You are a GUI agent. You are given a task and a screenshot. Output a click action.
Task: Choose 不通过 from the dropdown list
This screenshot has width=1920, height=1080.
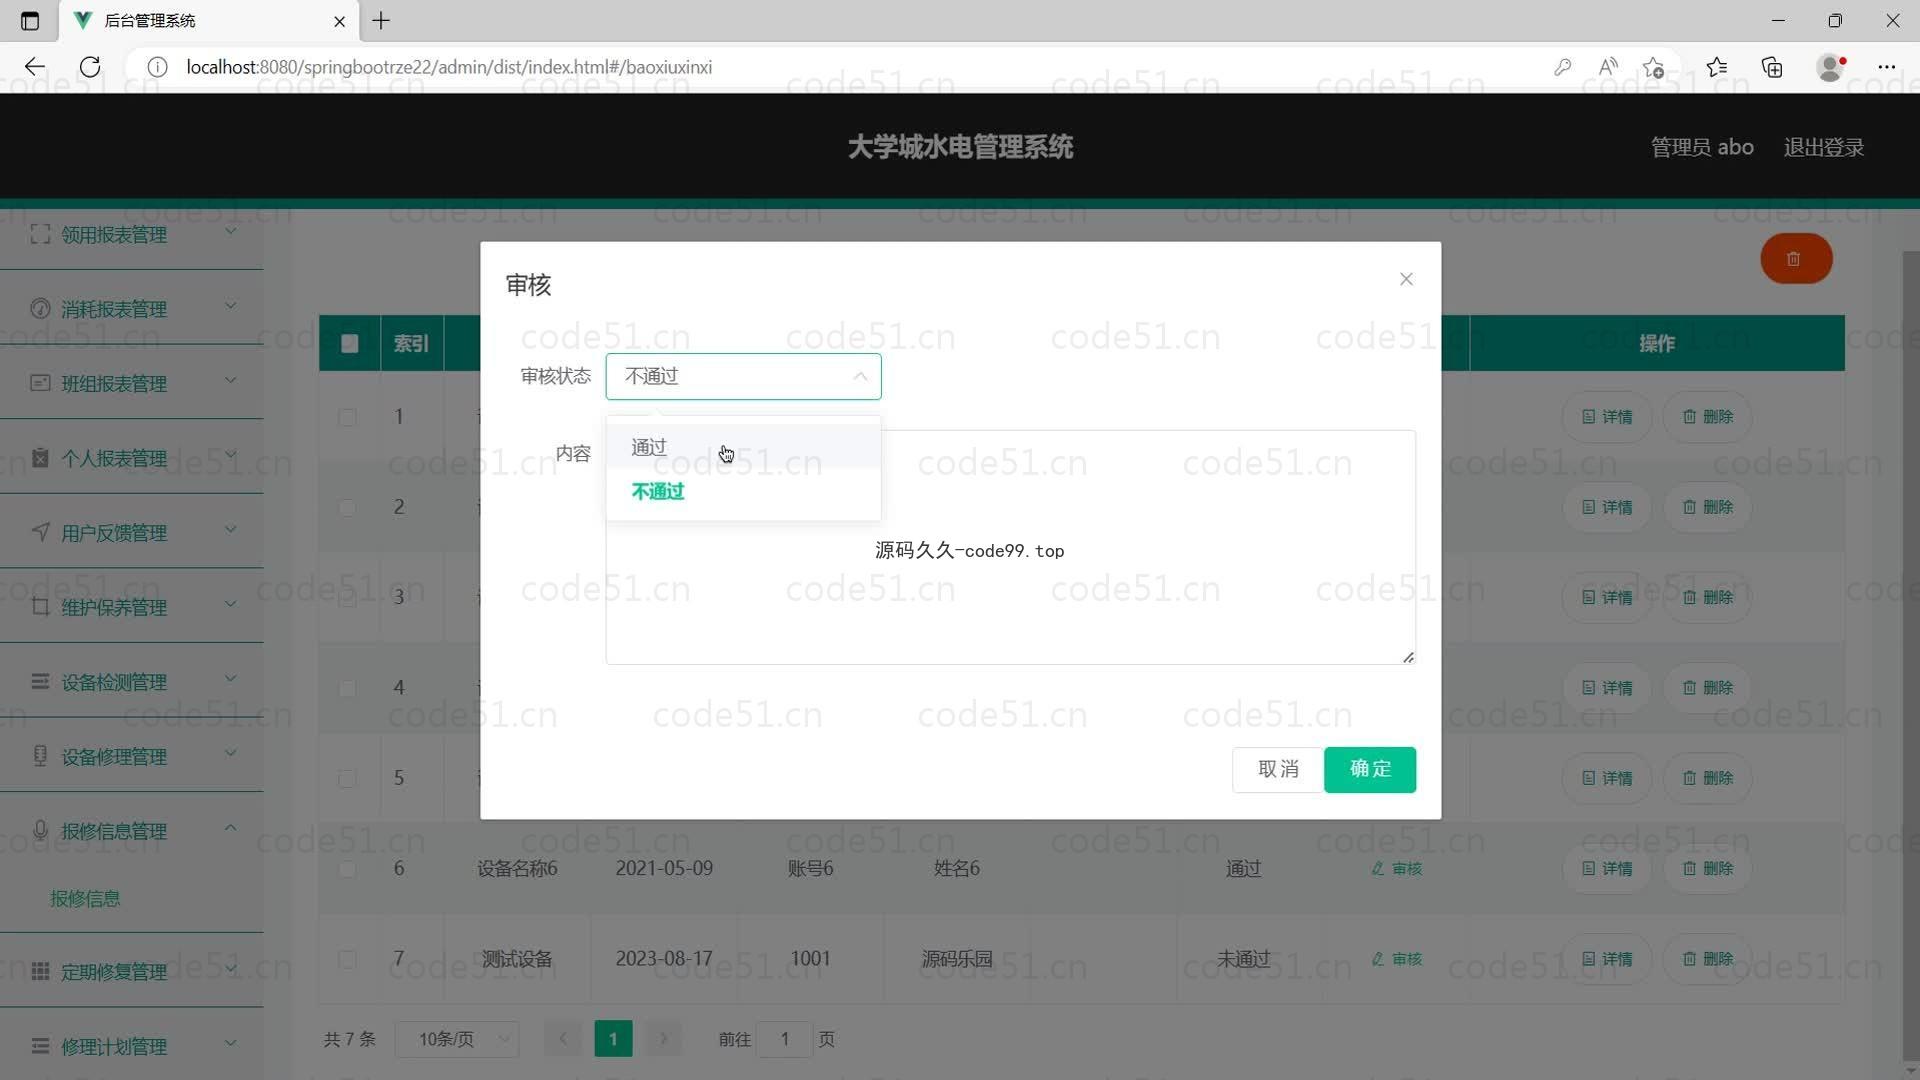(743, 491)
